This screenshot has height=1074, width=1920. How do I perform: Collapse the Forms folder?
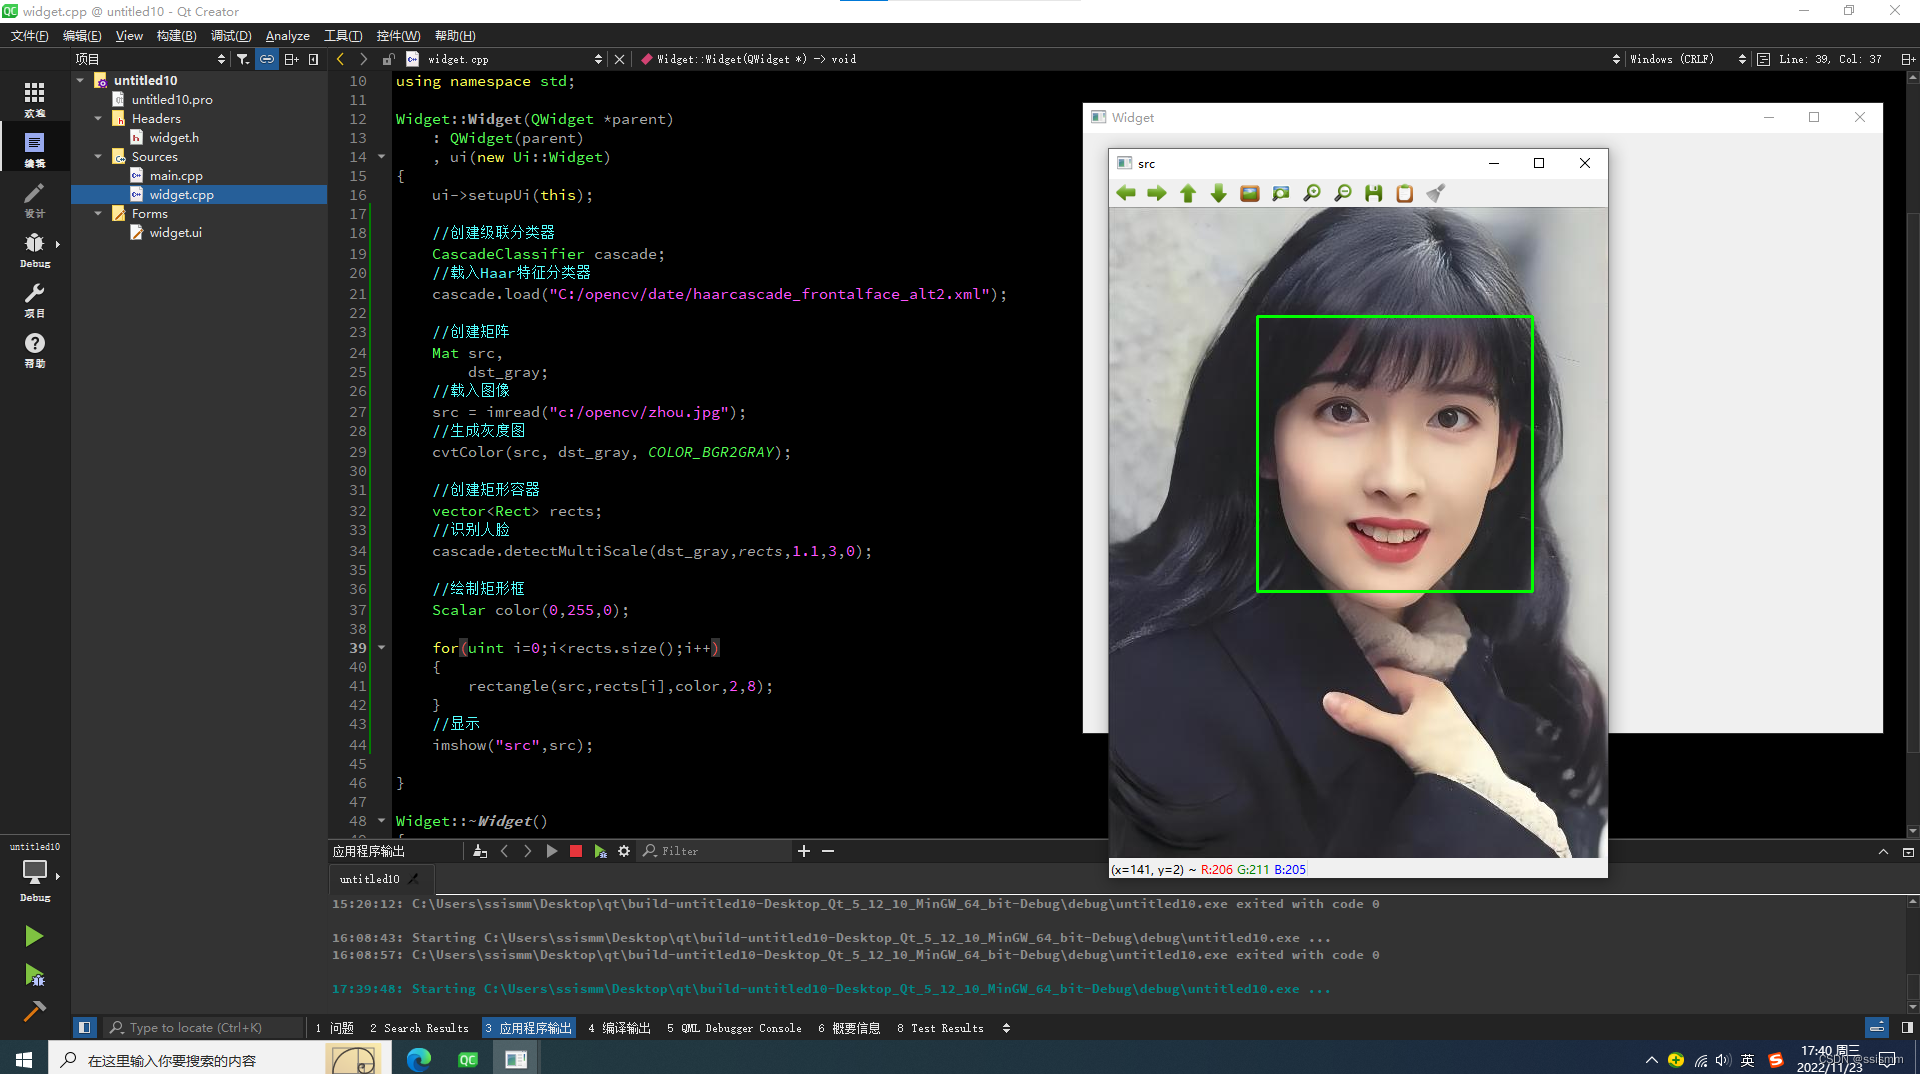point(98,213)
